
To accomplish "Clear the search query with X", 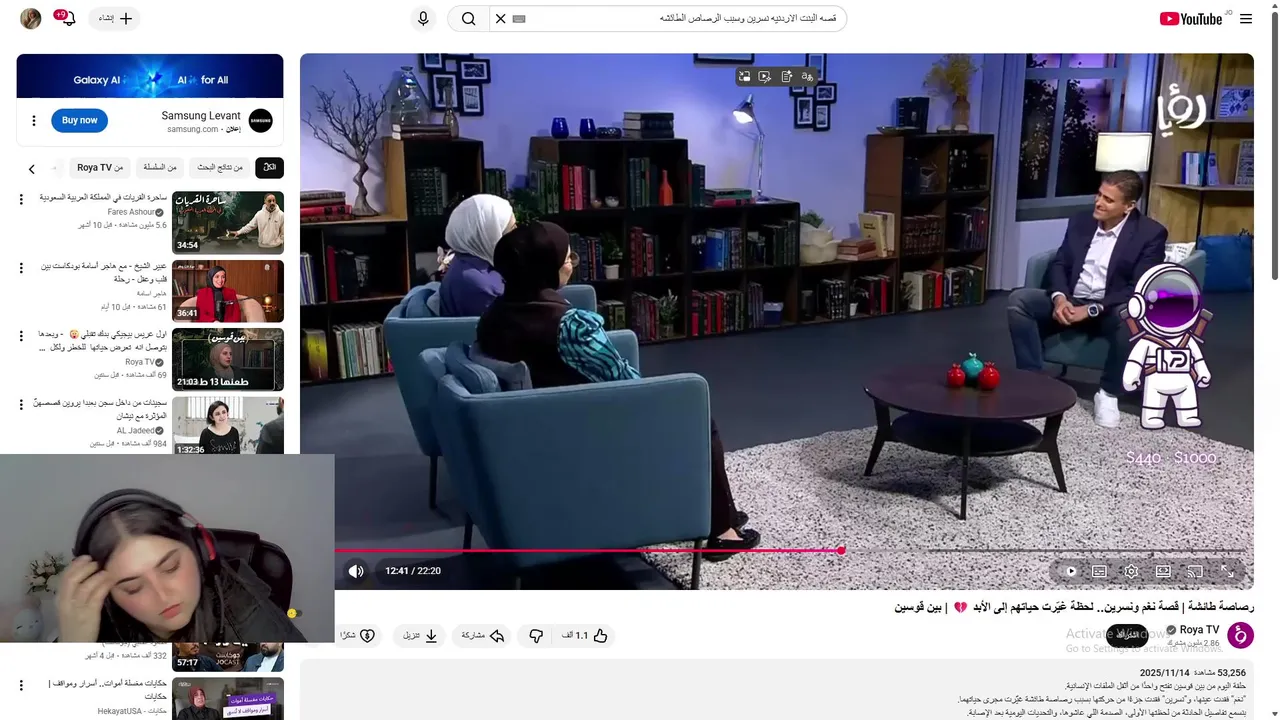I will tap(501, 18).
